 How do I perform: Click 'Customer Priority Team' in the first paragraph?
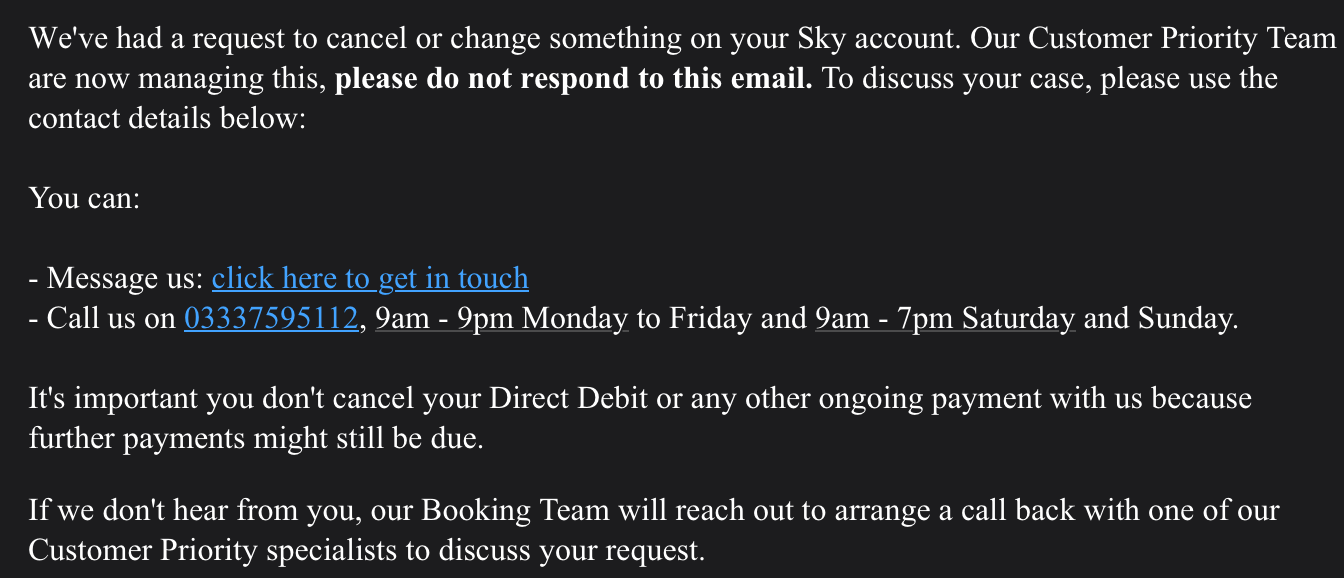click(x=1182, y=38)
